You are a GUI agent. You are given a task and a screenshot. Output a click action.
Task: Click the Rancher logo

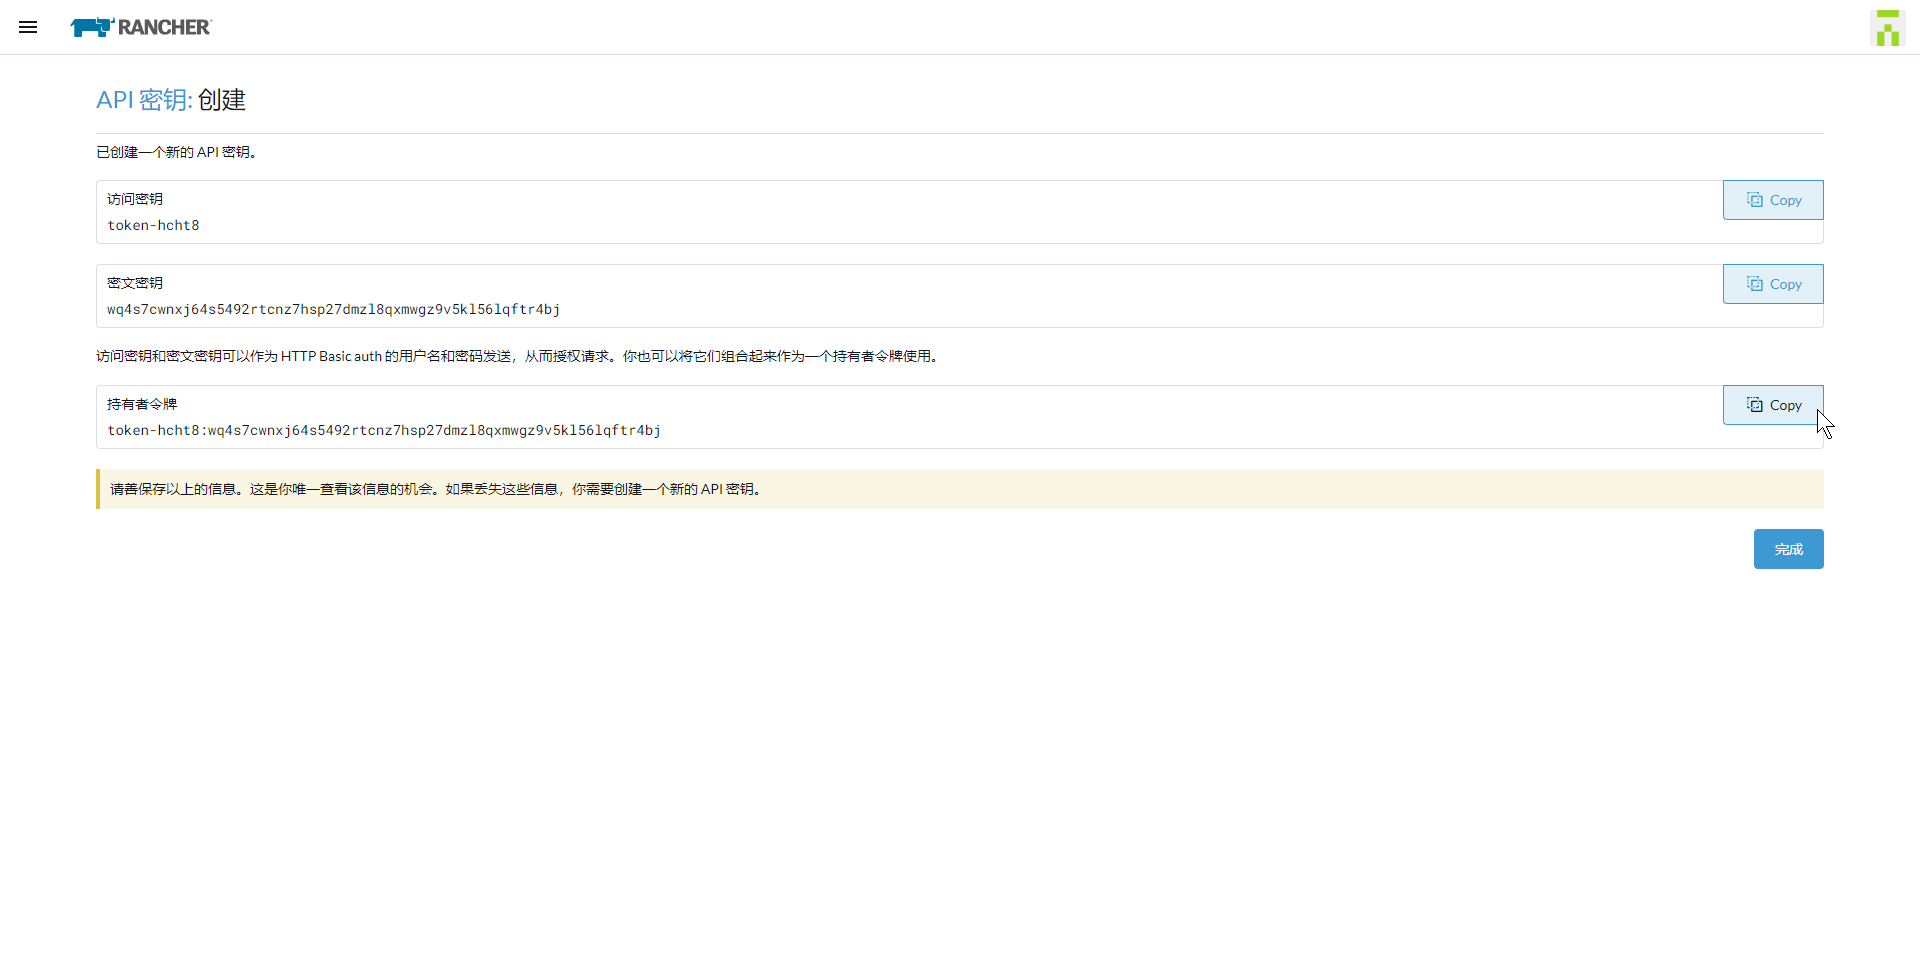(x=141, y=27)
